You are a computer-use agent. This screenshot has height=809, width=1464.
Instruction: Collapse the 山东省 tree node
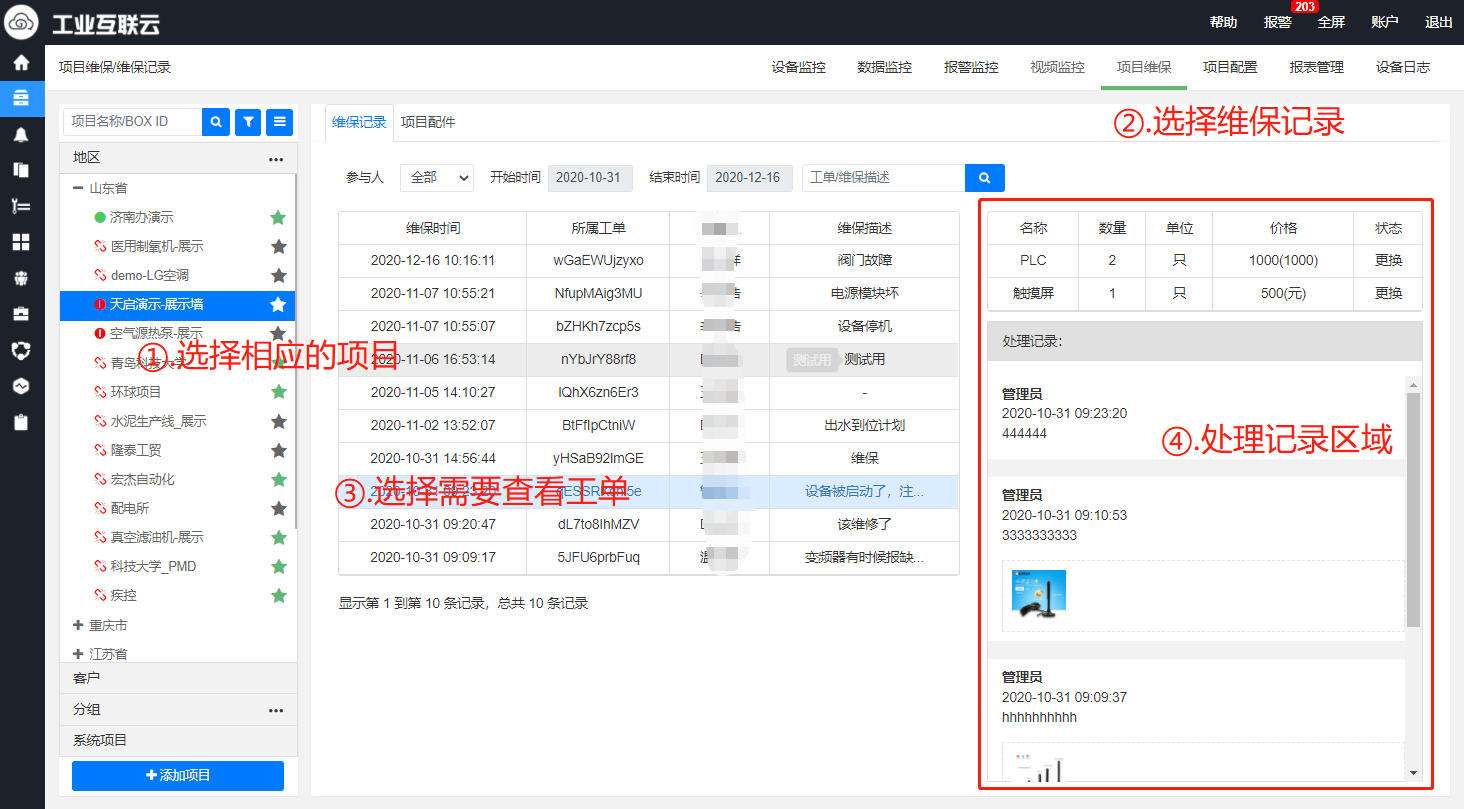coord(78,188)
